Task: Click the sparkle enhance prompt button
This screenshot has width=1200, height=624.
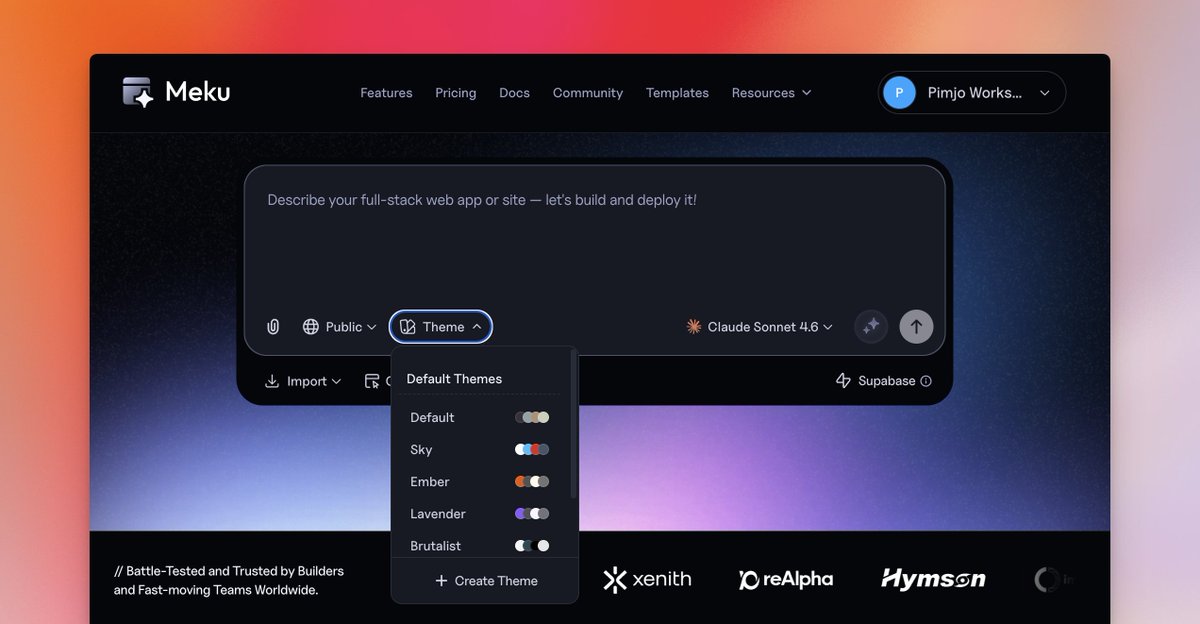Action: pos(871,326)
